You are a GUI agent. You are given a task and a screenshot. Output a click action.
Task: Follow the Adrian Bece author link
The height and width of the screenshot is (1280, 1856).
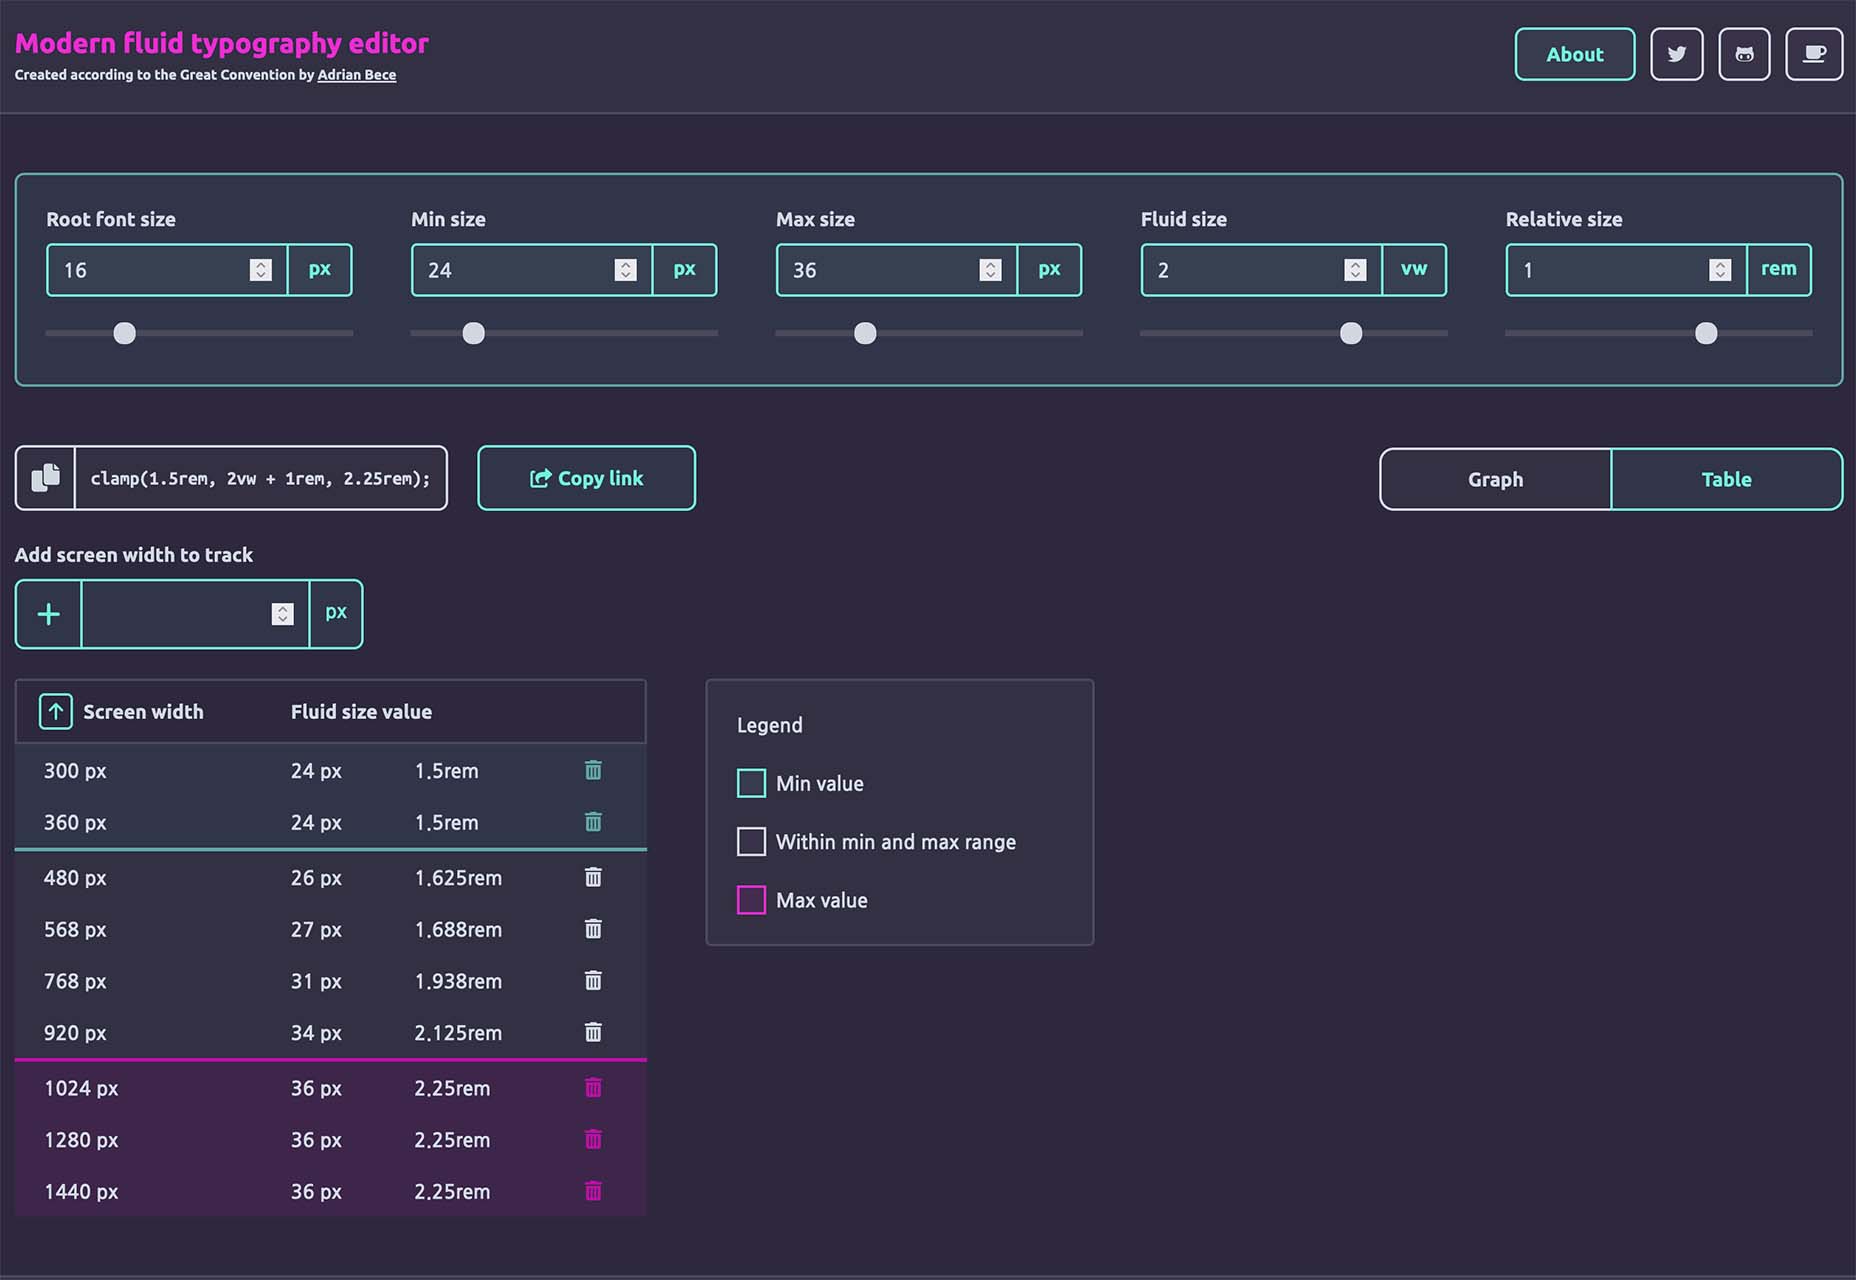[x=357, y=75]
